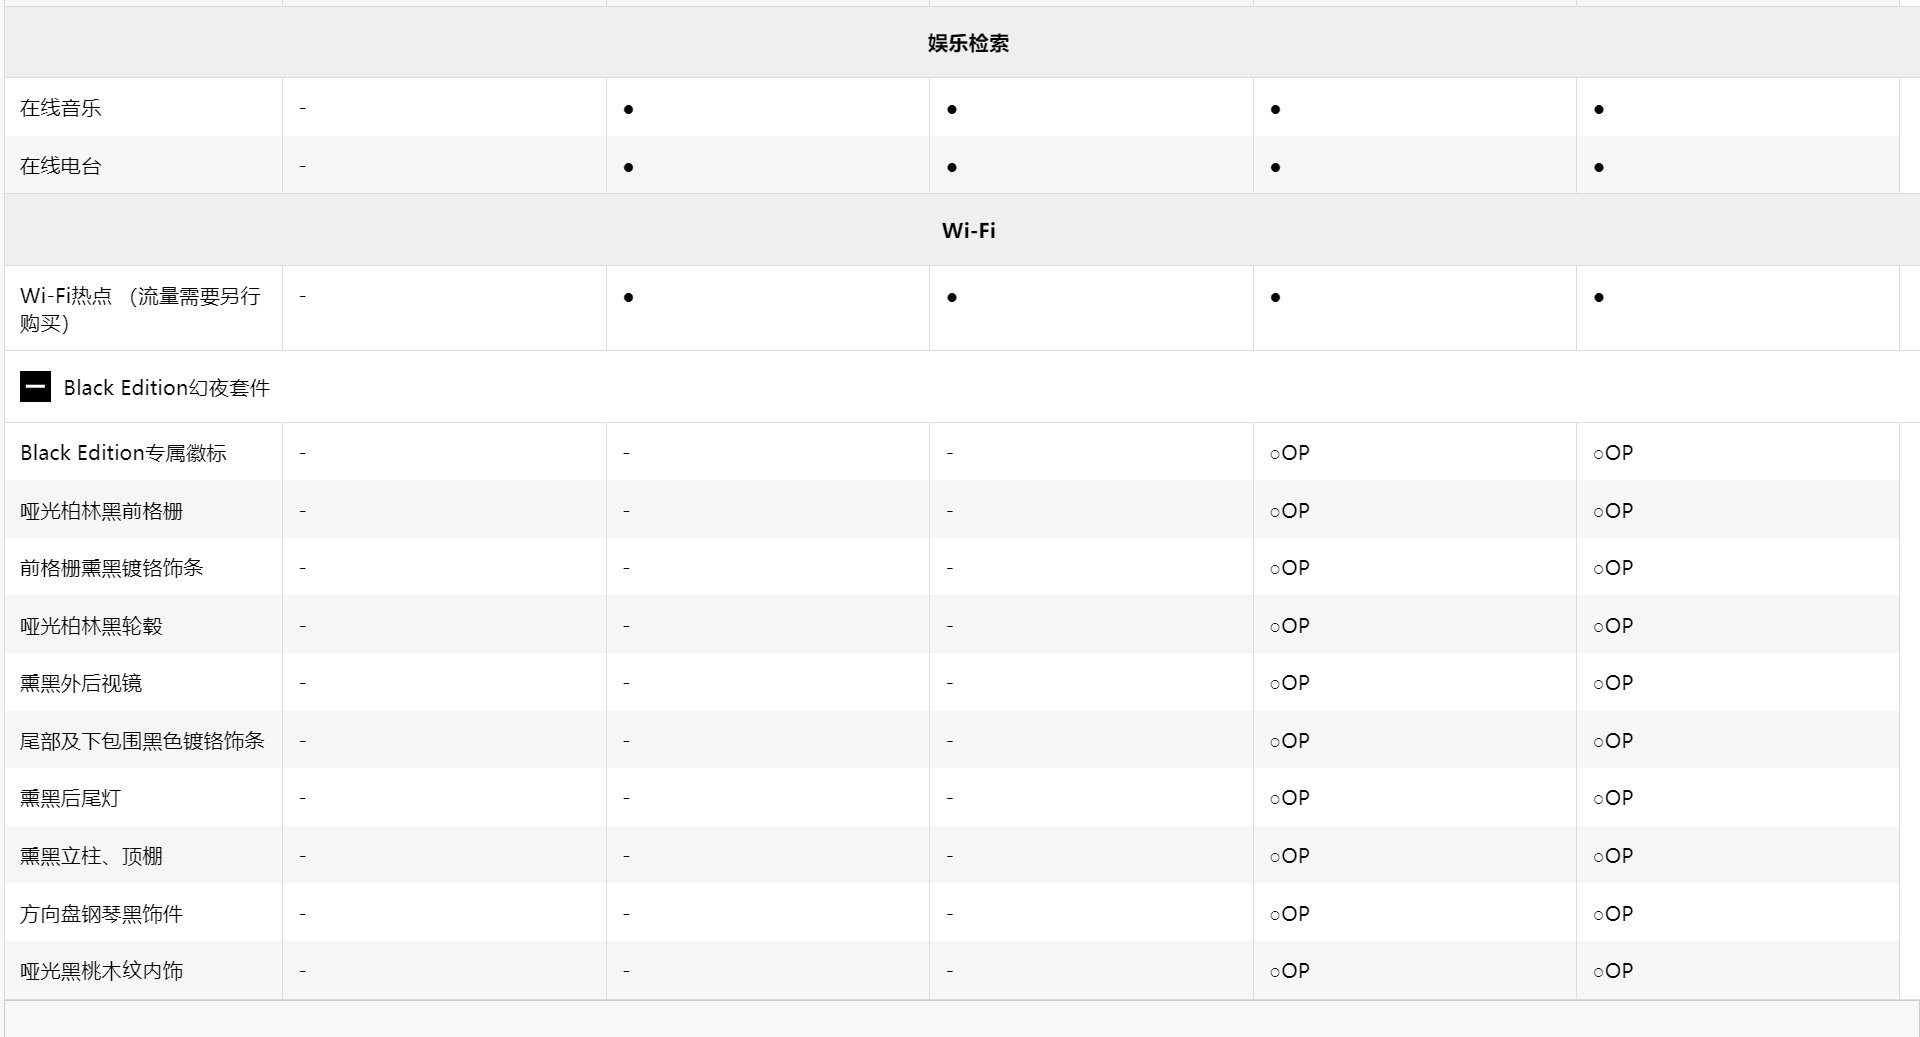Select the 熏黑立柱、顶棚 row label
The height and width of the screenshot is (1037, 1920).
[91, 856]
